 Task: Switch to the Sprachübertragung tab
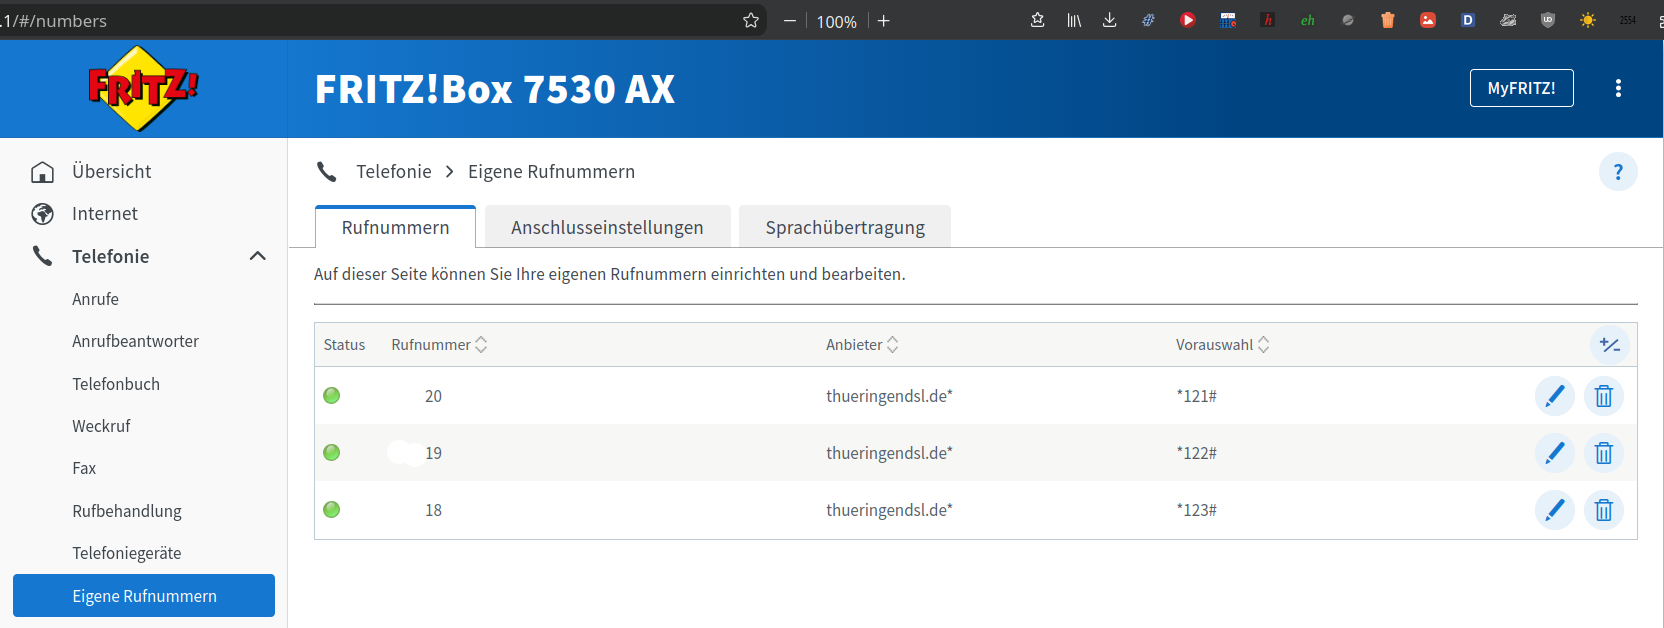click(x=845, y=227)
